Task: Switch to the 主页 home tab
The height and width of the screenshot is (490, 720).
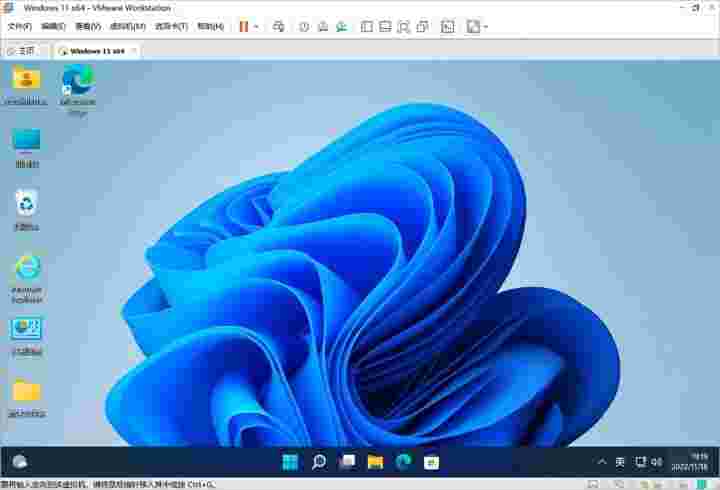Action: 22,50
